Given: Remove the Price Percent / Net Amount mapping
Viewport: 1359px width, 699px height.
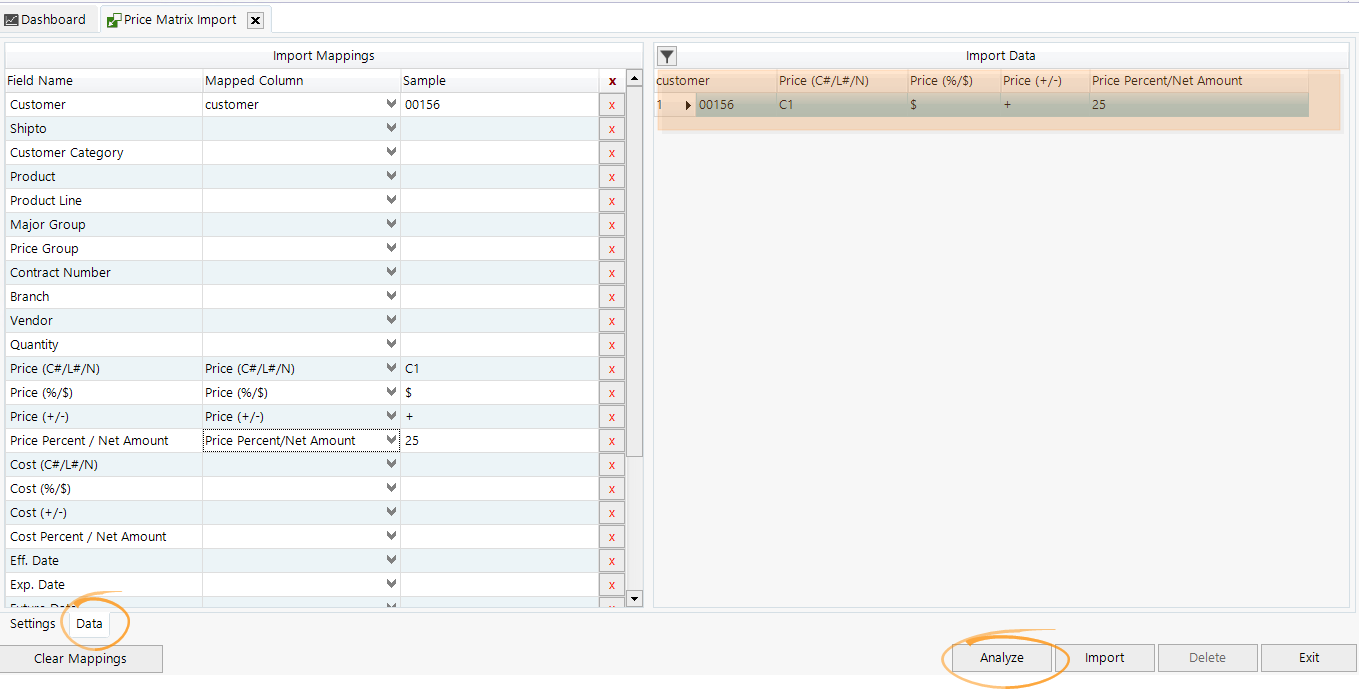Looking at the screenshot, I should [x=611, y=440].
